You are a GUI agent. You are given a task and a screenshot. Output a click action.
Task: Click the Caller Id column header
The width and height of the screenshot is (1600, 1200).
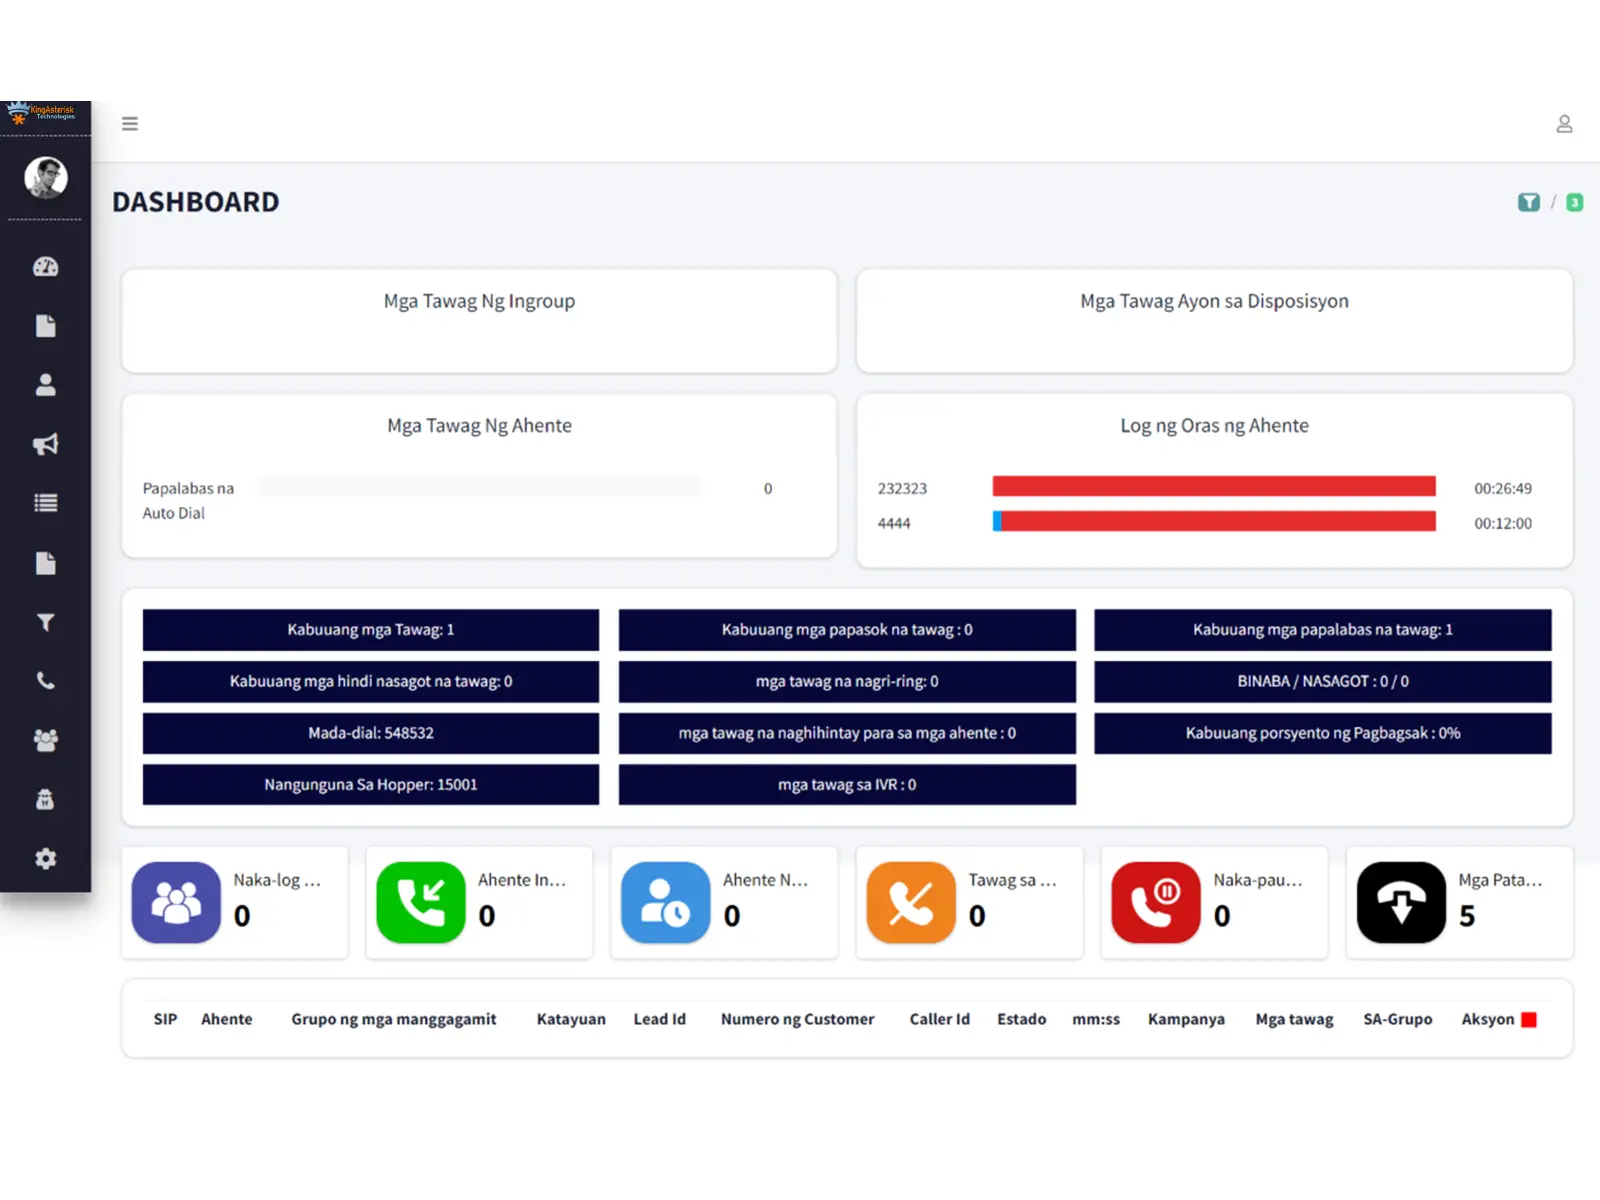pyautogui.click(x=940, y=1020)
